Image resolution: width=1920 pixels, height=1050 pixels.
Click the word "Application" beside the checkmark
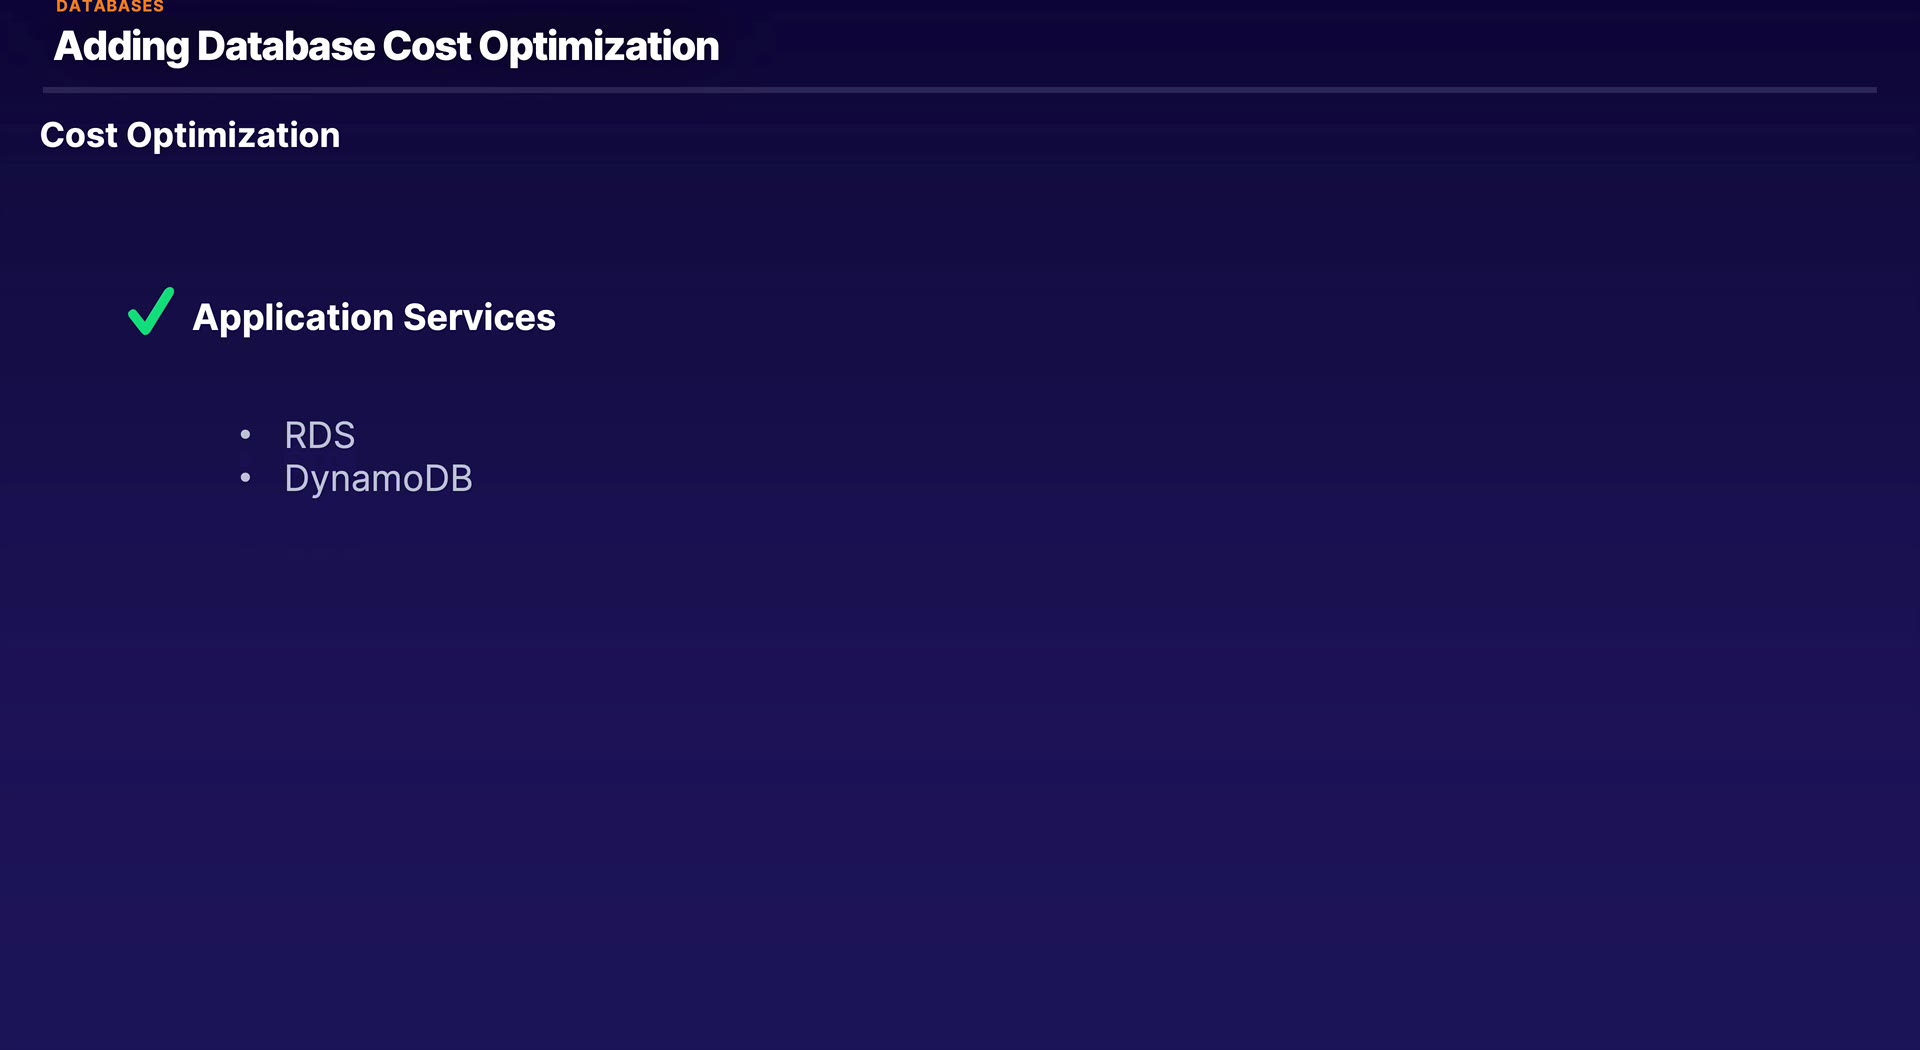coord(293,318)
